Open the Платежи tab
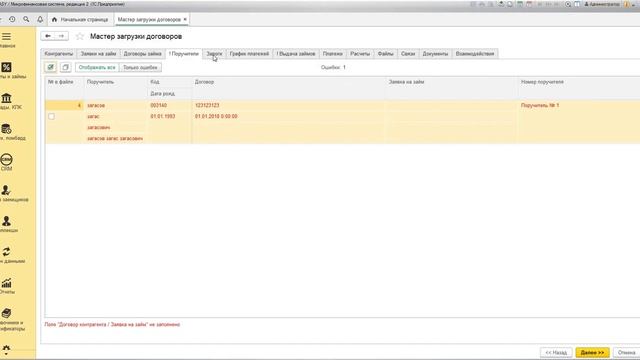Viewport: 640px width, 360px height. click(x=333, y=54)
